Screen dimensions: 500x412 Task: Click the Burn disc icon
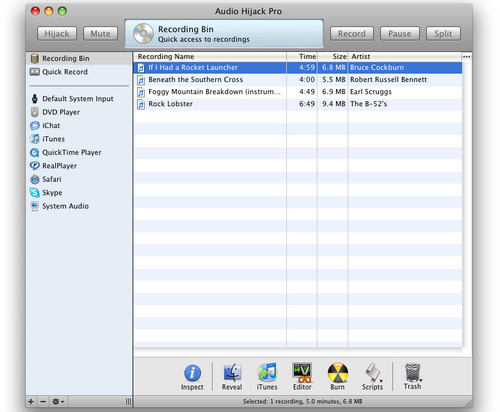tap(337, 372)
